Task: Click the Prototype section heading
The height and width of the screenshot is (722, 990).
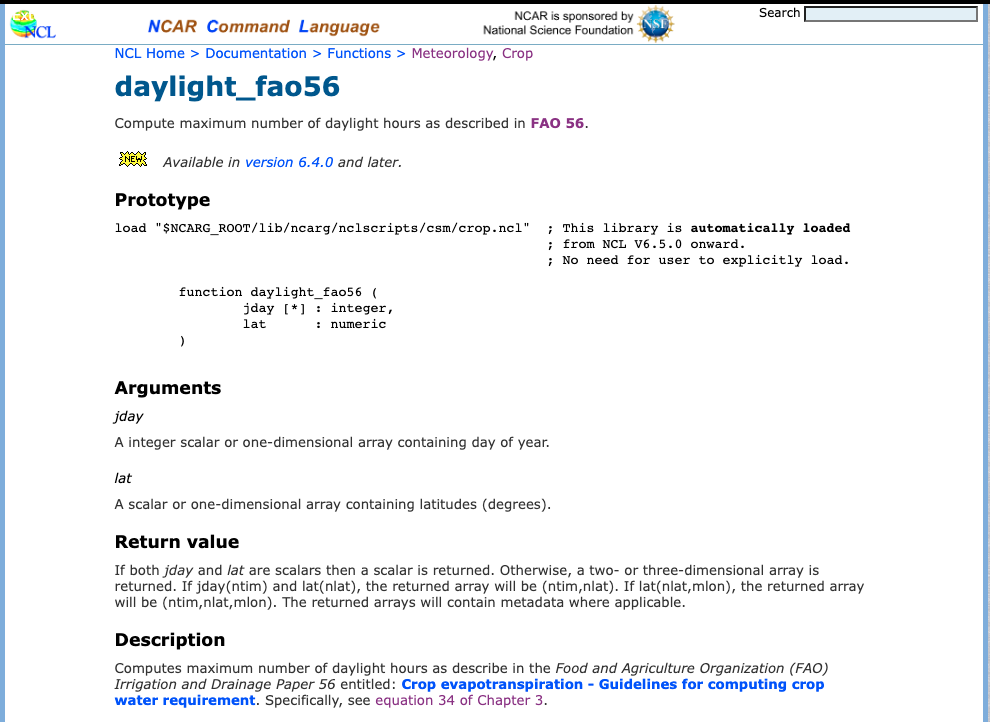Action: pos(162,200)
